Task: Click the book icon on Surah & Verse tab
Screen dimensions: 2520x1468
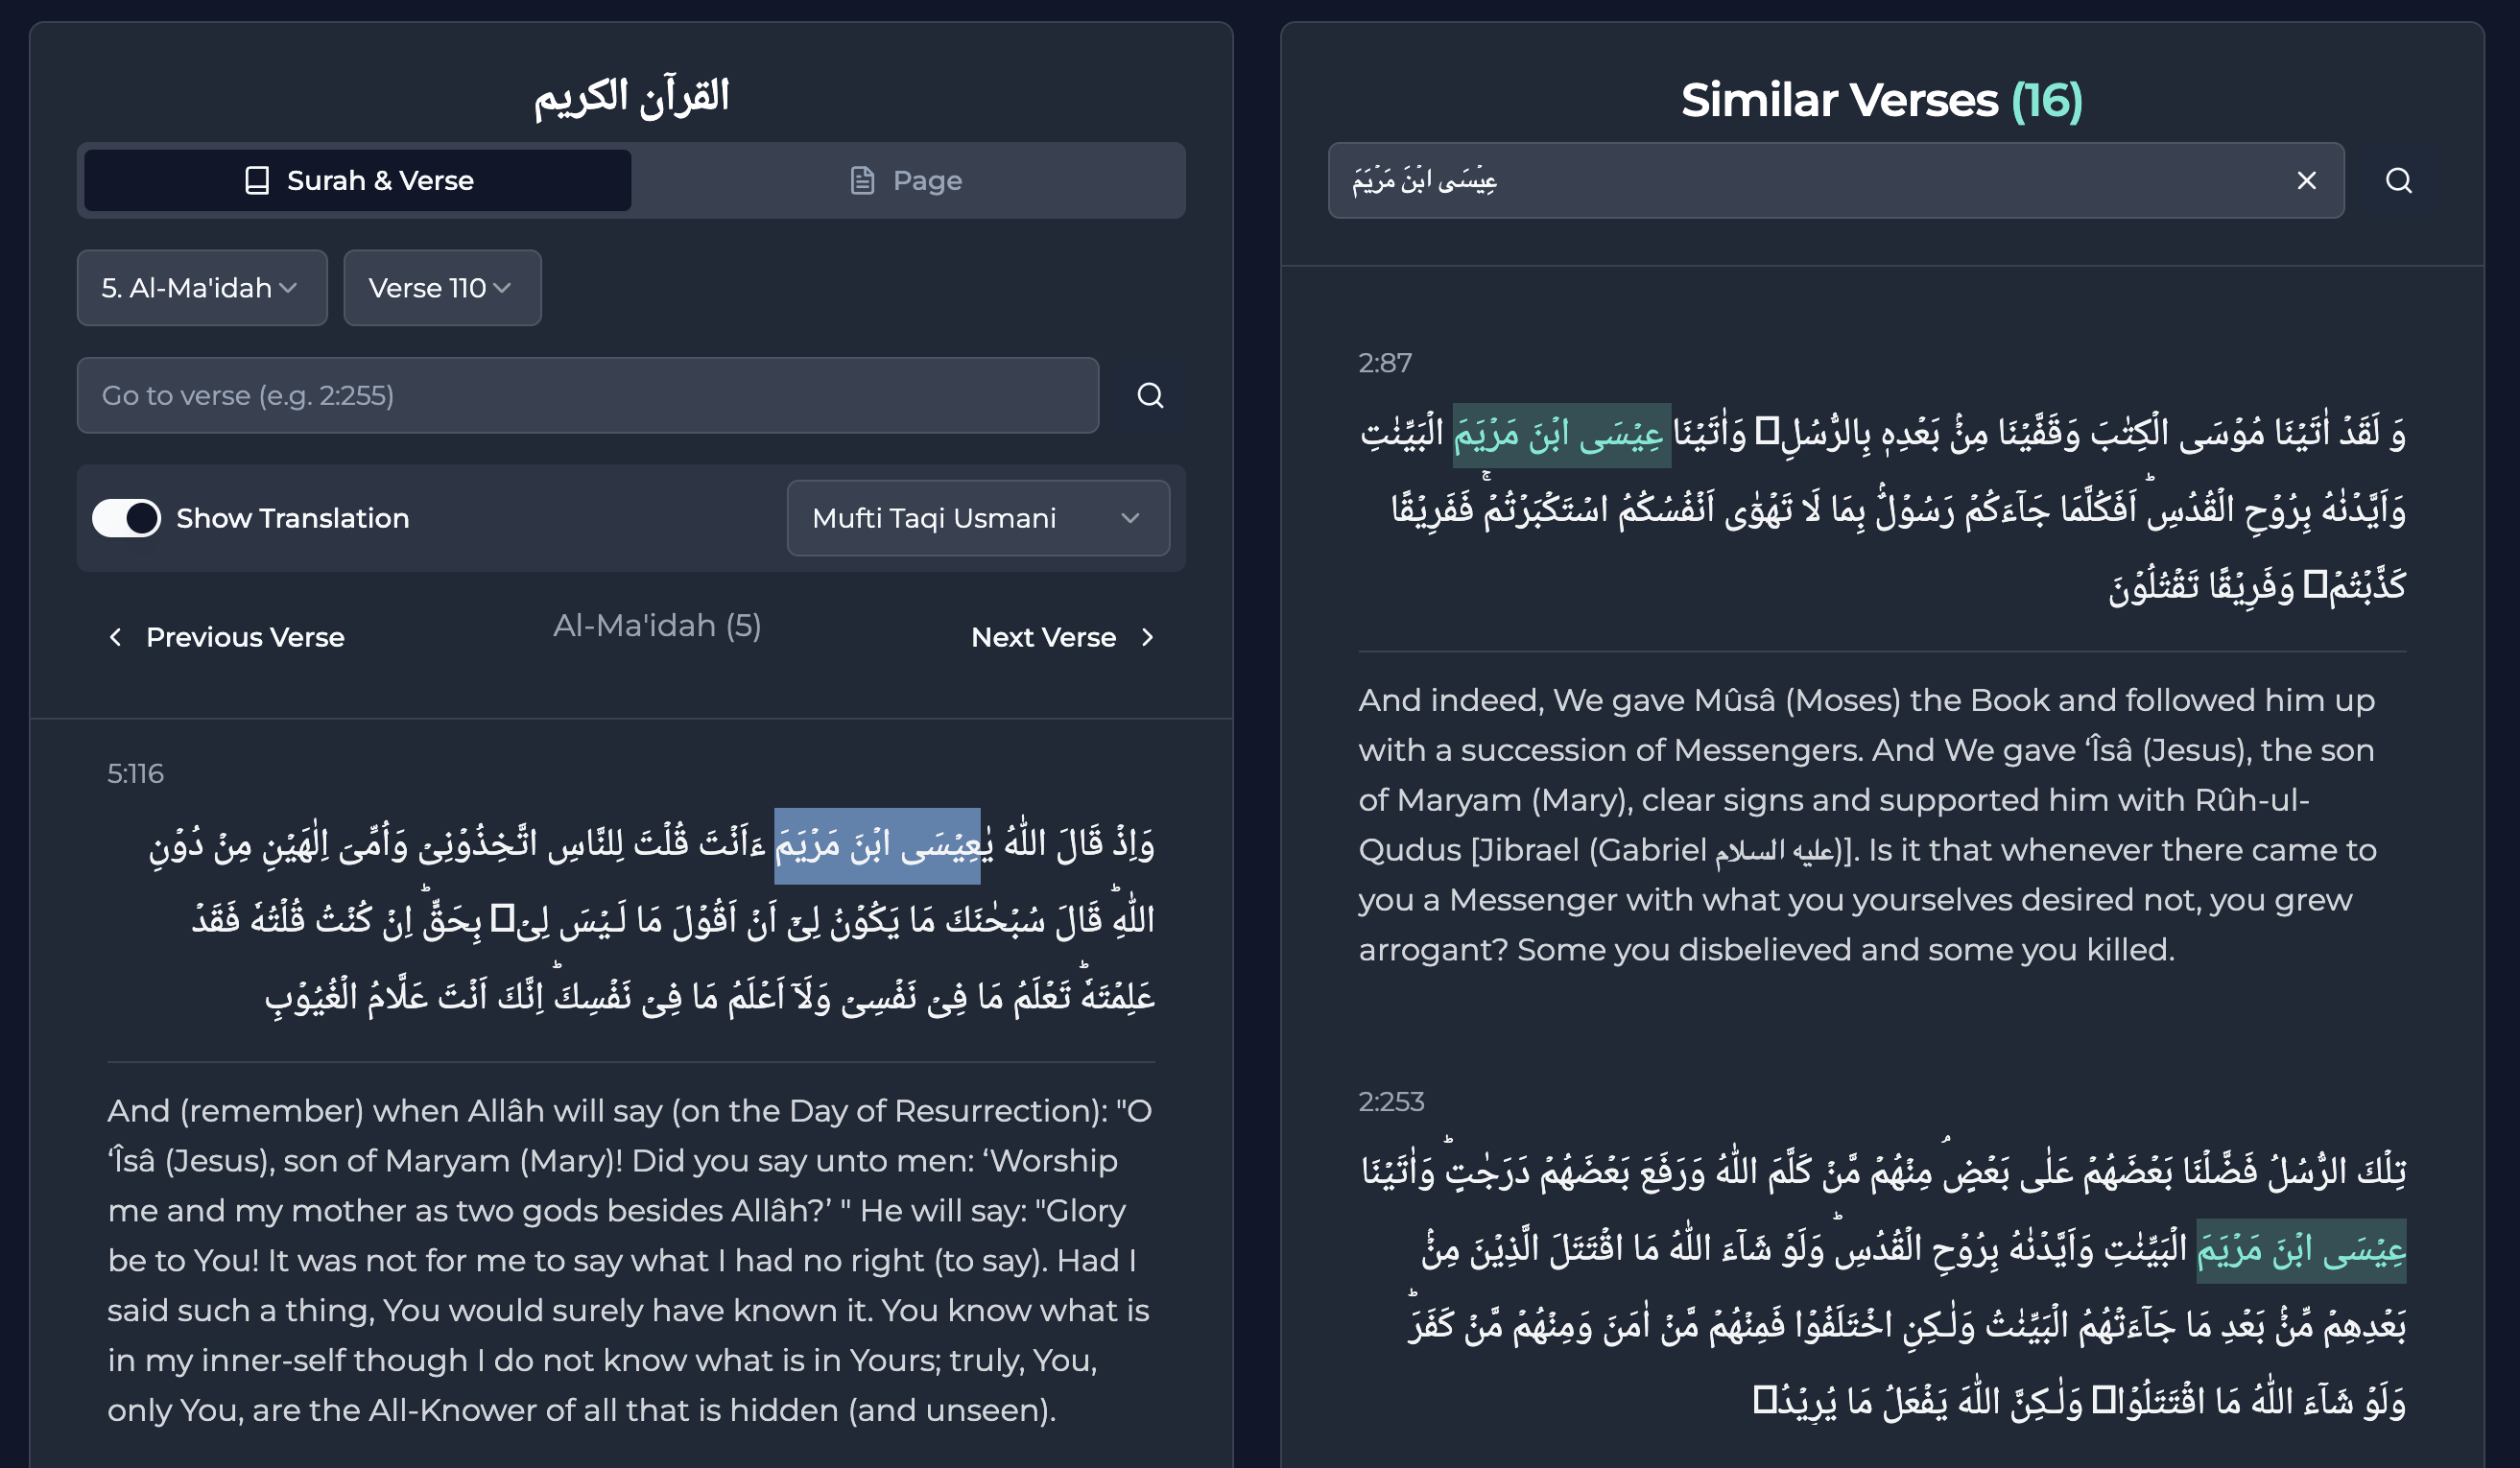Action: click(258, 180)
